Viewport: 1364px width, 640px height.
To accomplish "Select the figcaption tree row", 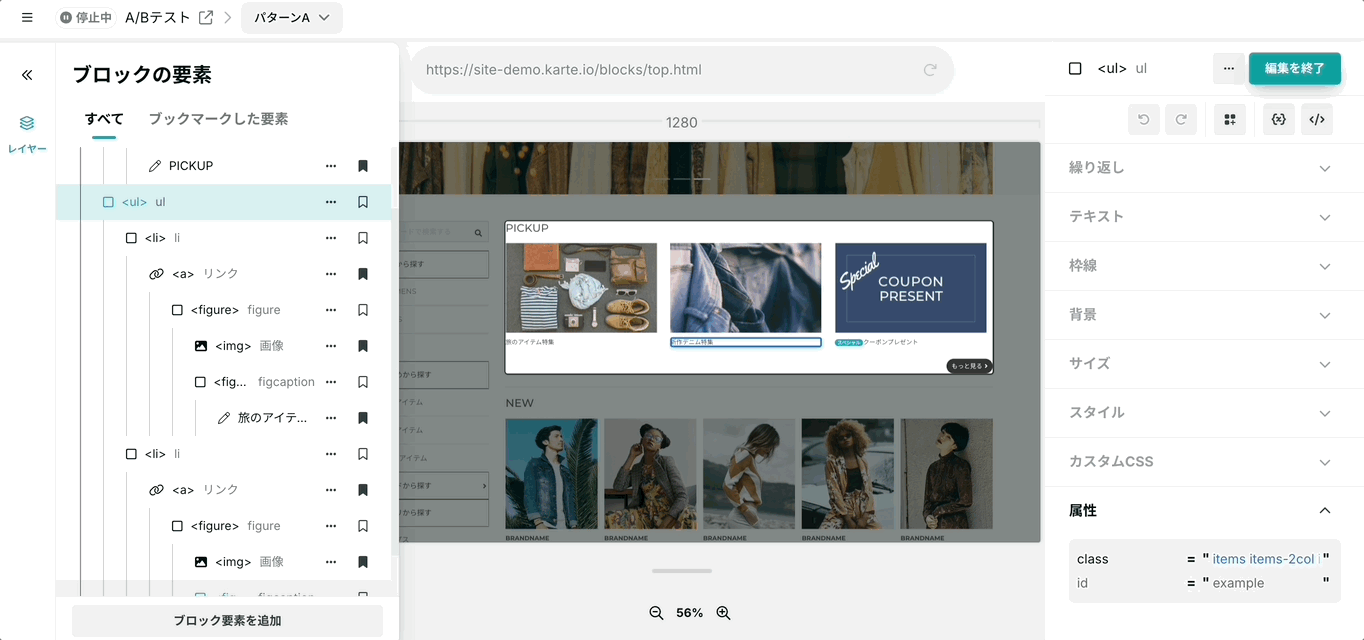I will pyautogui.click(x=223, y=382).
